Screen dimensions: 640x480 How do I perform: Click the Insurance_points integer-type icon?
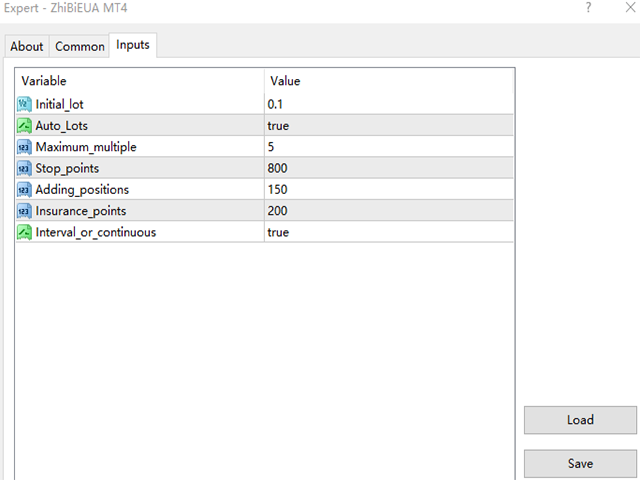pyautogui.click(x=24, y=211)
